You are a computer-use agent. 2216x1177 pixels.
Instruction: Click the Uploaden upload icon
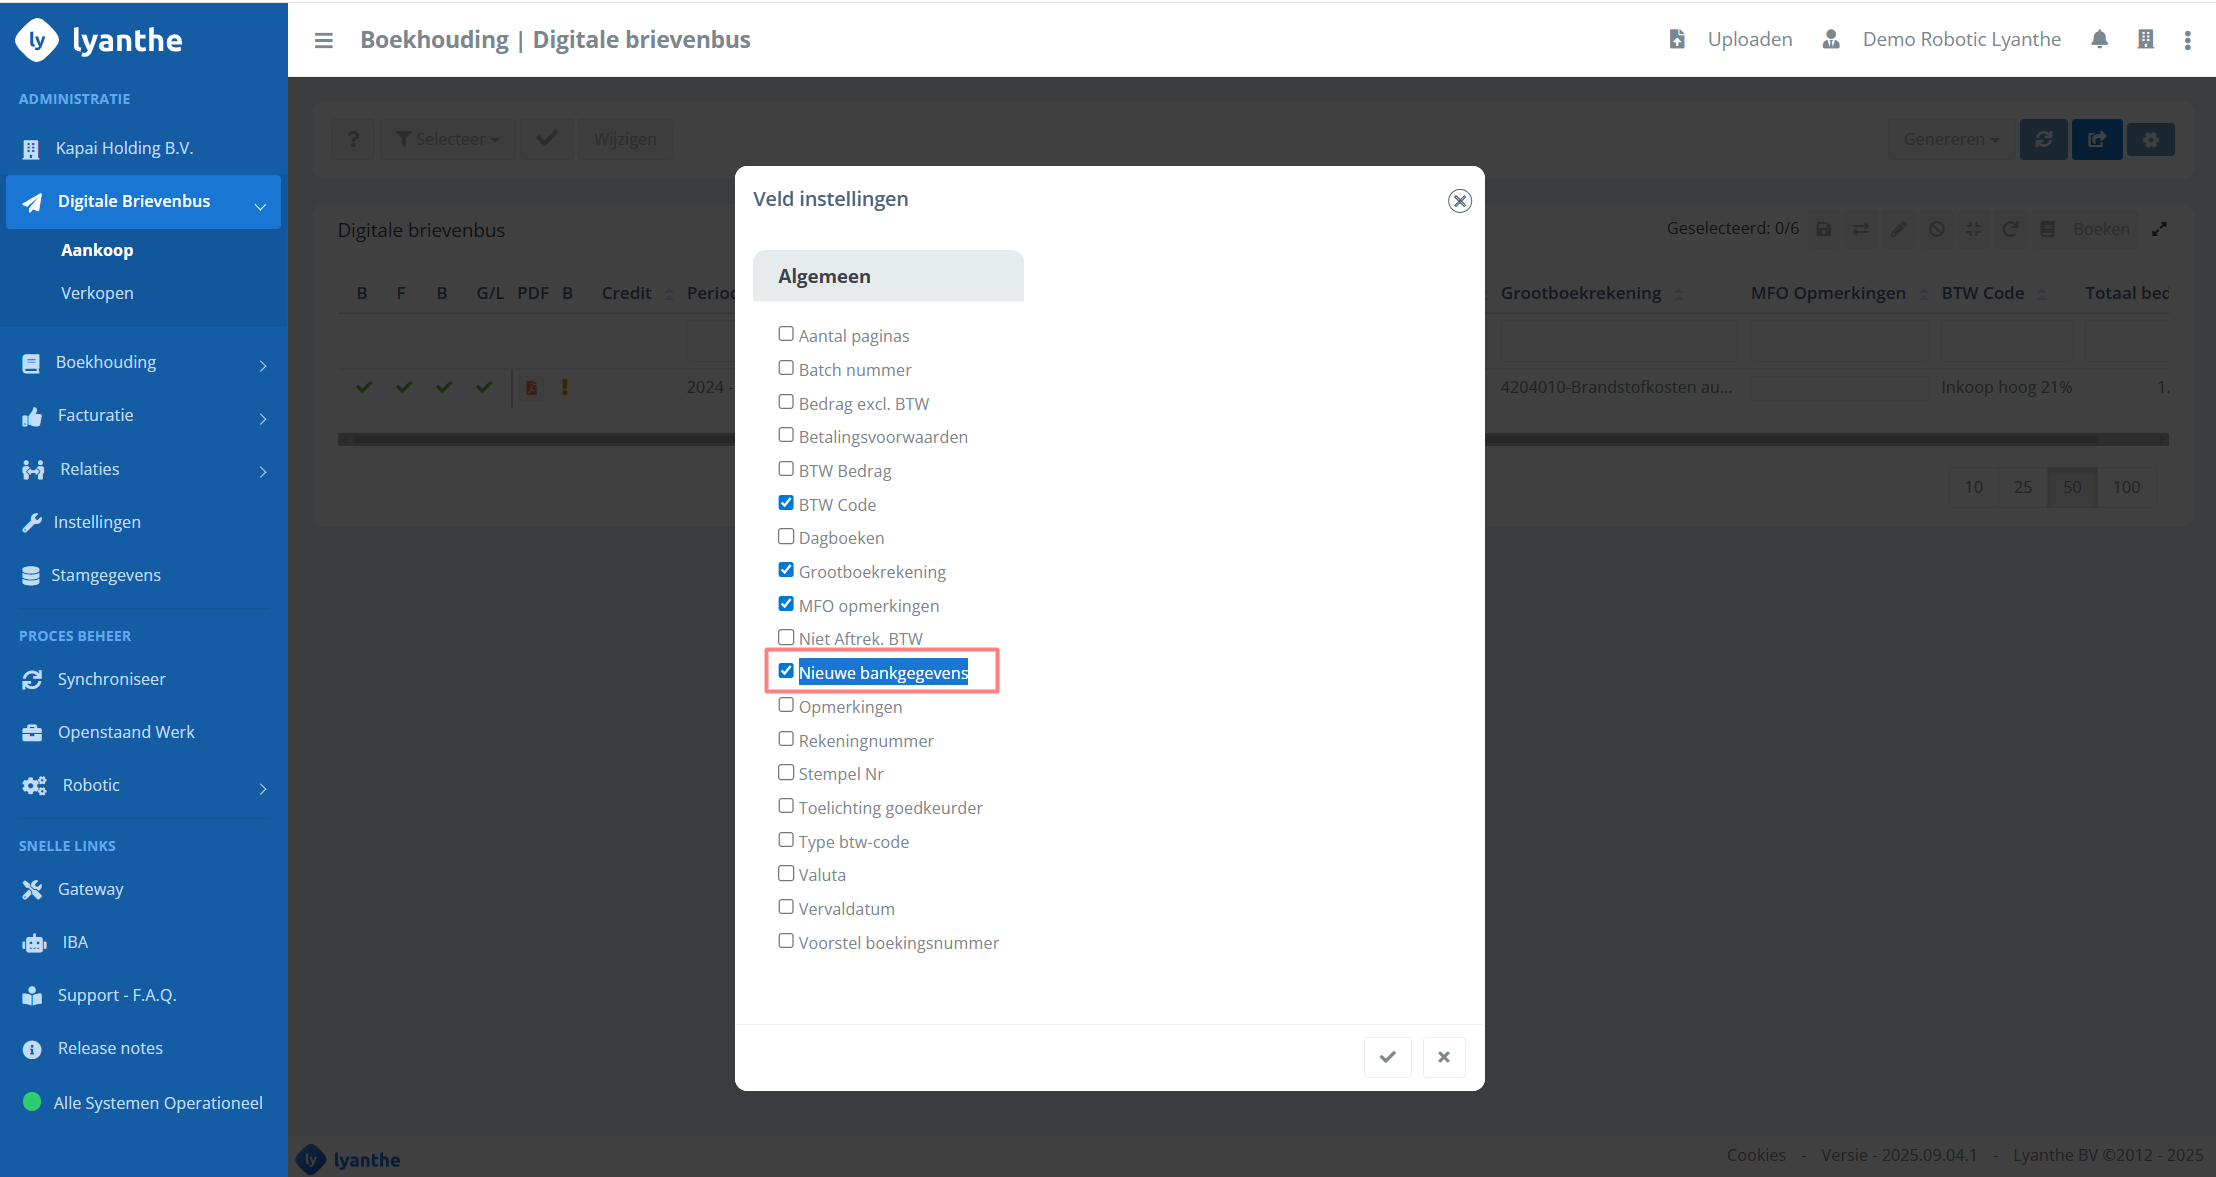point(1677,39)
